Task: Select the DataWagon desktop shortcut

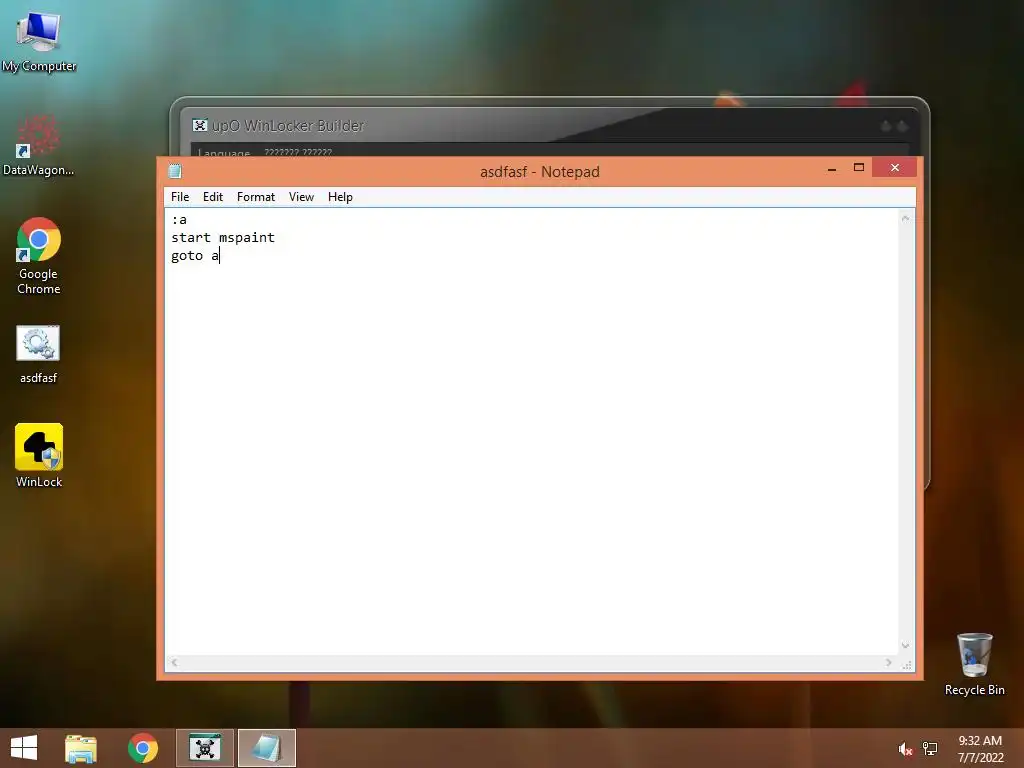Action: [x=39, y=145]
